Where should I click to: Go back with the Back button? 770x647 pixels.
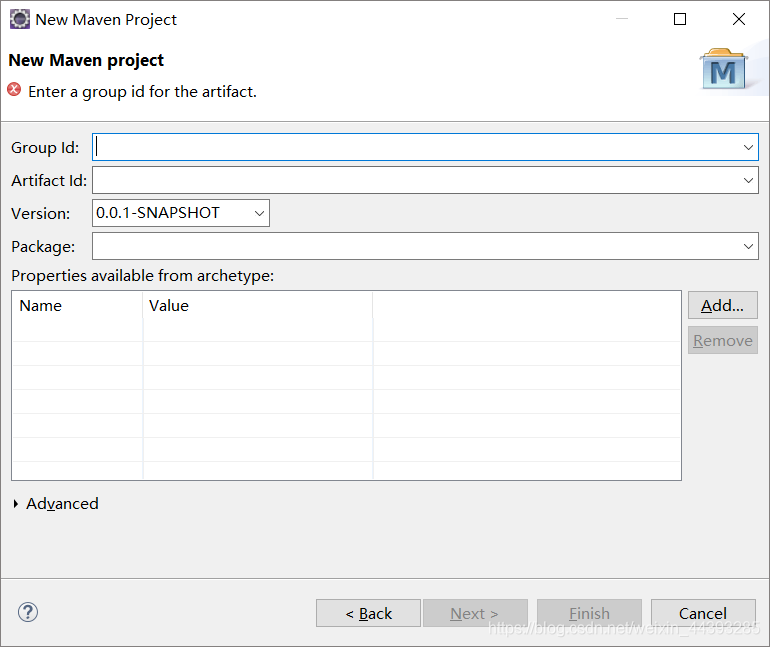pyautogui.click(x=368, y=613)
